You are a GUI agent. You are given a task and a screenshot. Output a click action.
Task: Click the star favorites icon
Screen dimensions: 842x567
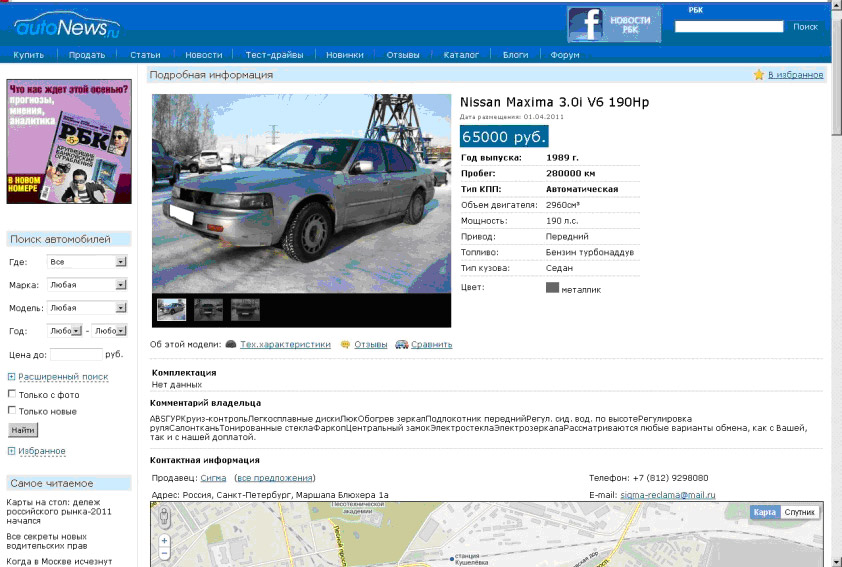(x=759, y=75)
